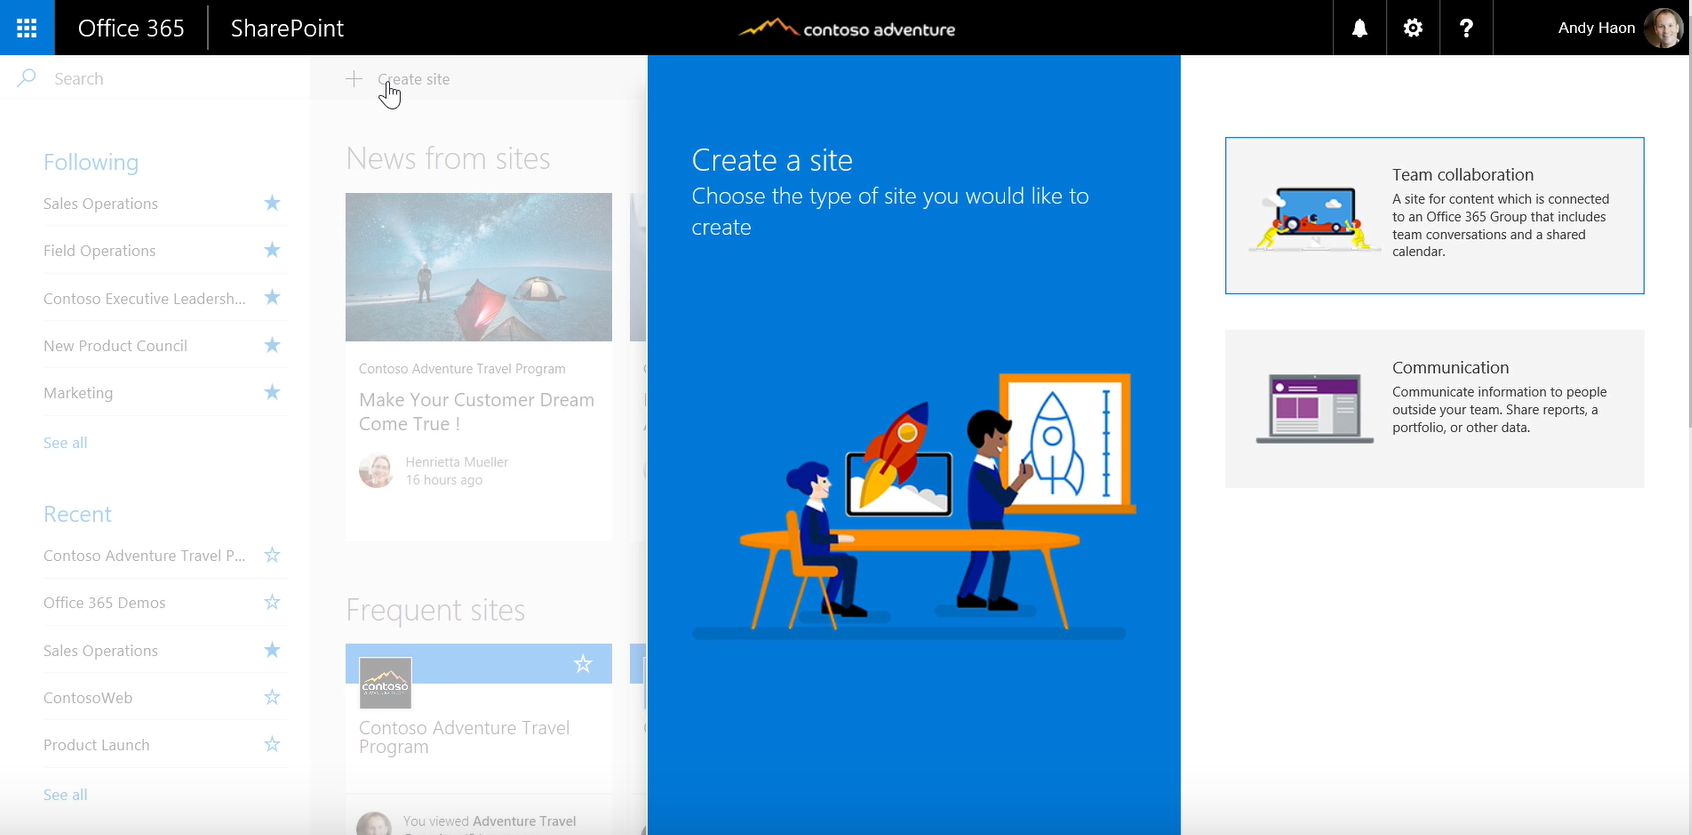Follow Contoso Adventure Travel P... in Recent
The height and width of the screenshot is (835, 1692).
[x=272, y=555]
